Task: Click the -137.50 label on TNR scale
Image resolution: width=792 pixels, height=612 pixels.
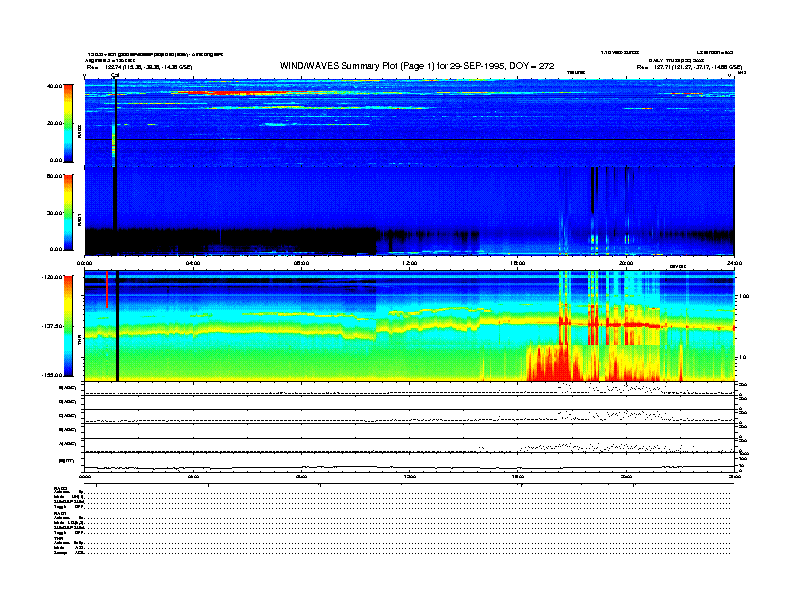Action: 52,326
